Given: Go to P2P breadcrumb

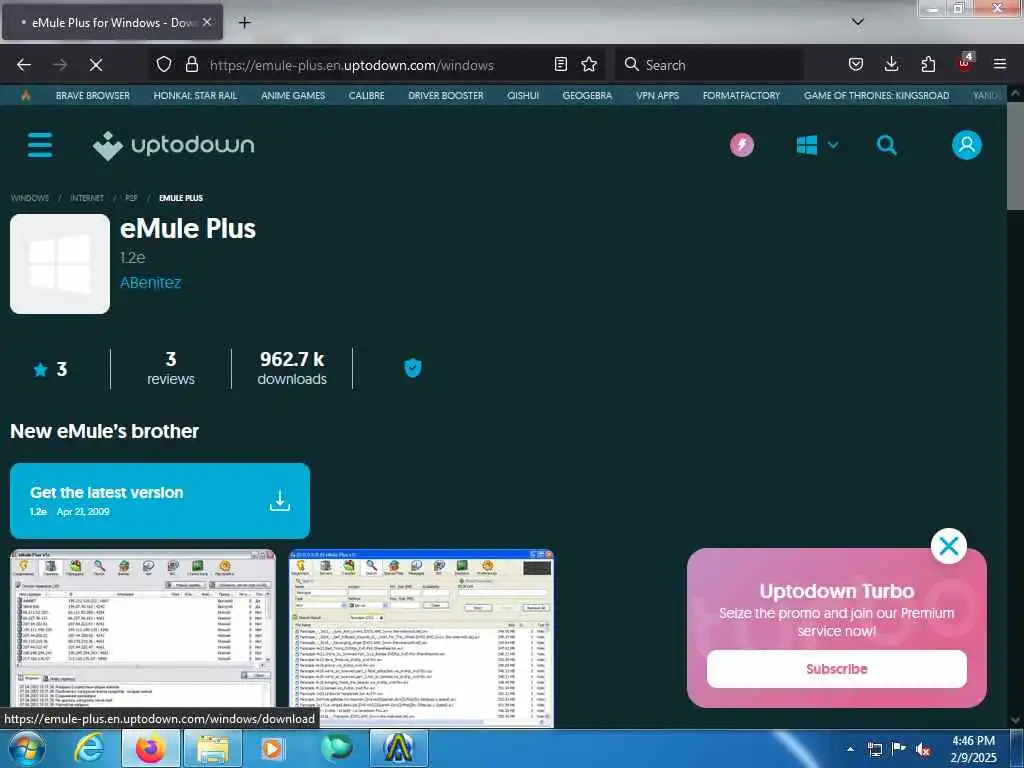Looking at the screenshot, I should pos(131,198).
